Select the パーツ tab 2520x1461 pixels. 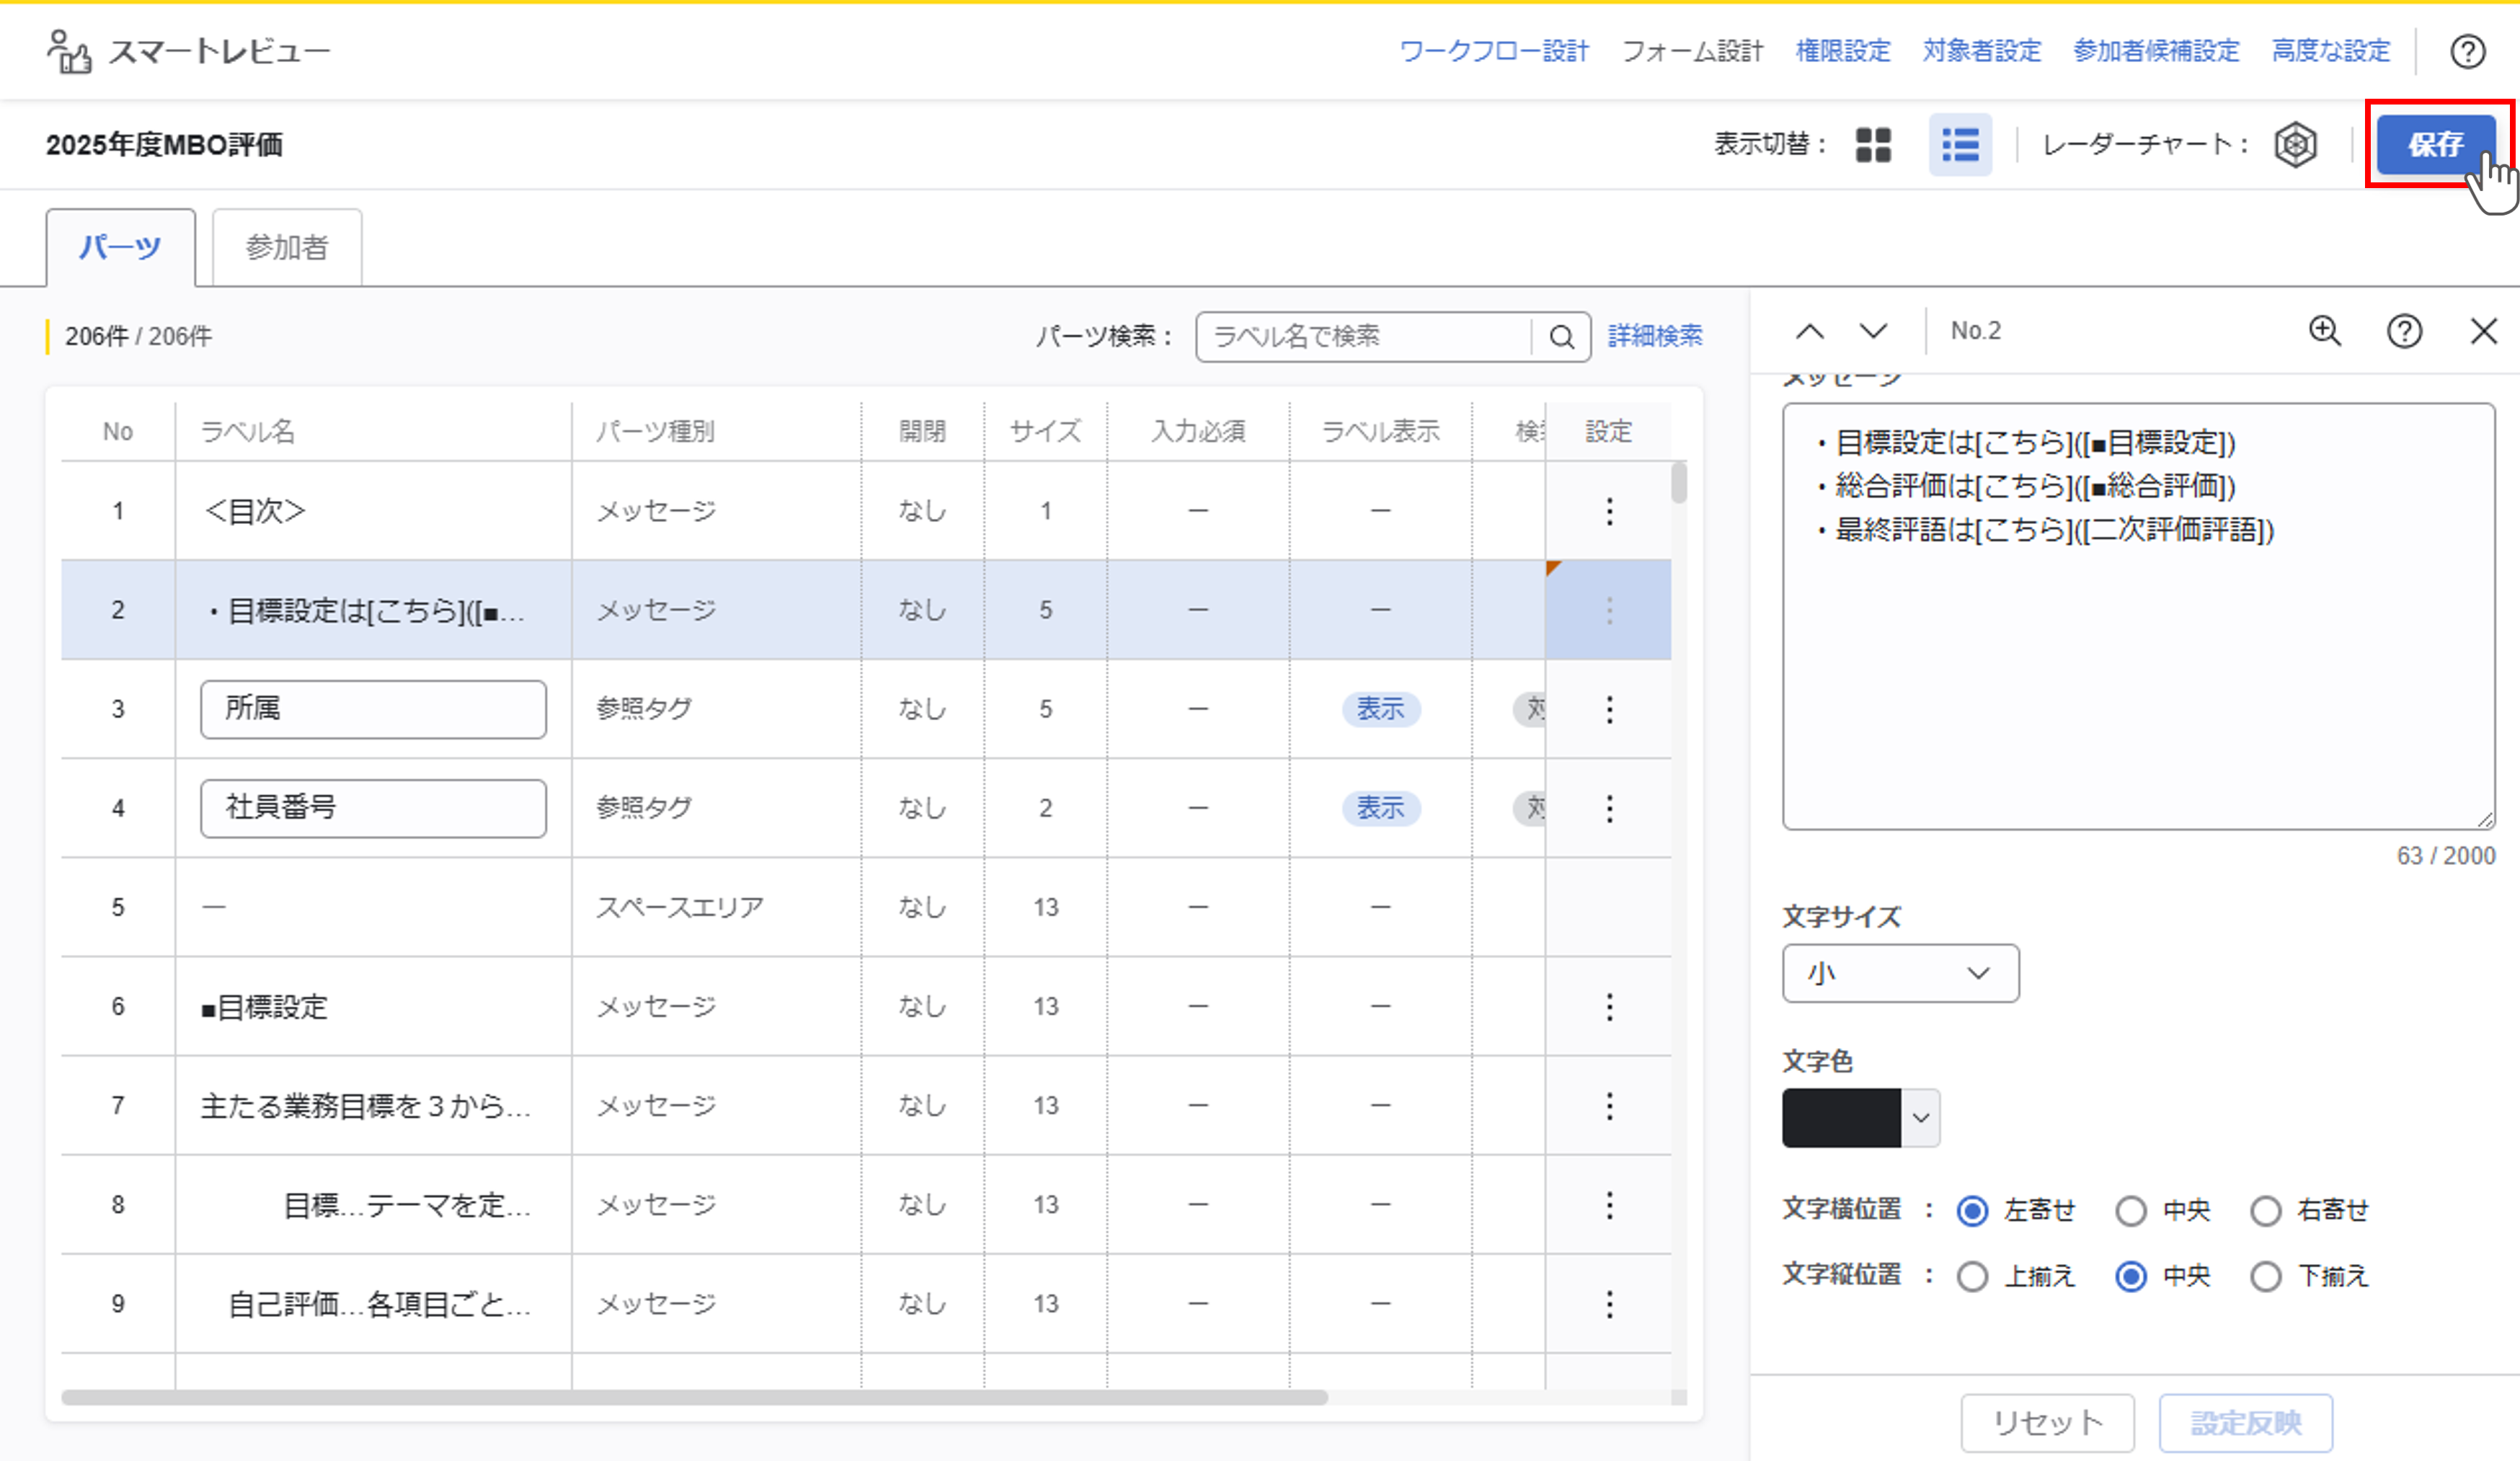click(x=120, y=247)
